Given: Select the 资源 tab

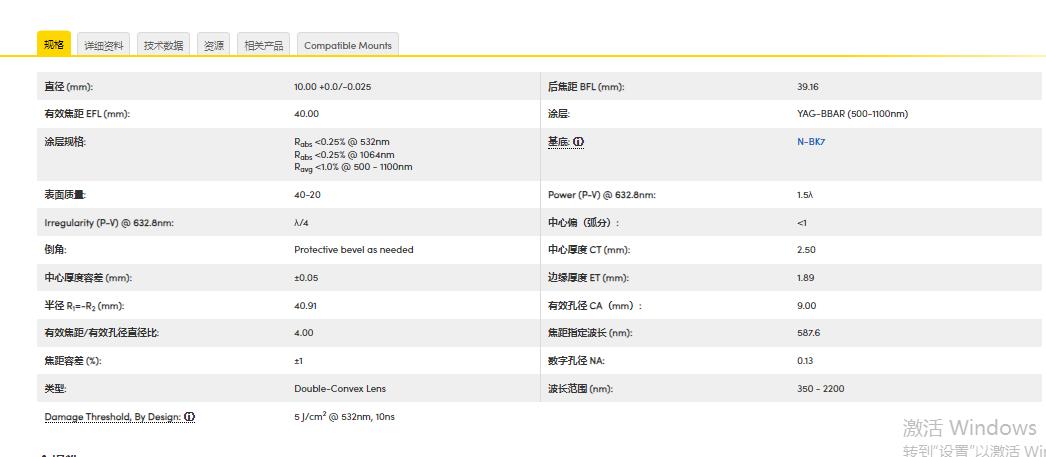Looking at the screenshot, I should (214, 45).
